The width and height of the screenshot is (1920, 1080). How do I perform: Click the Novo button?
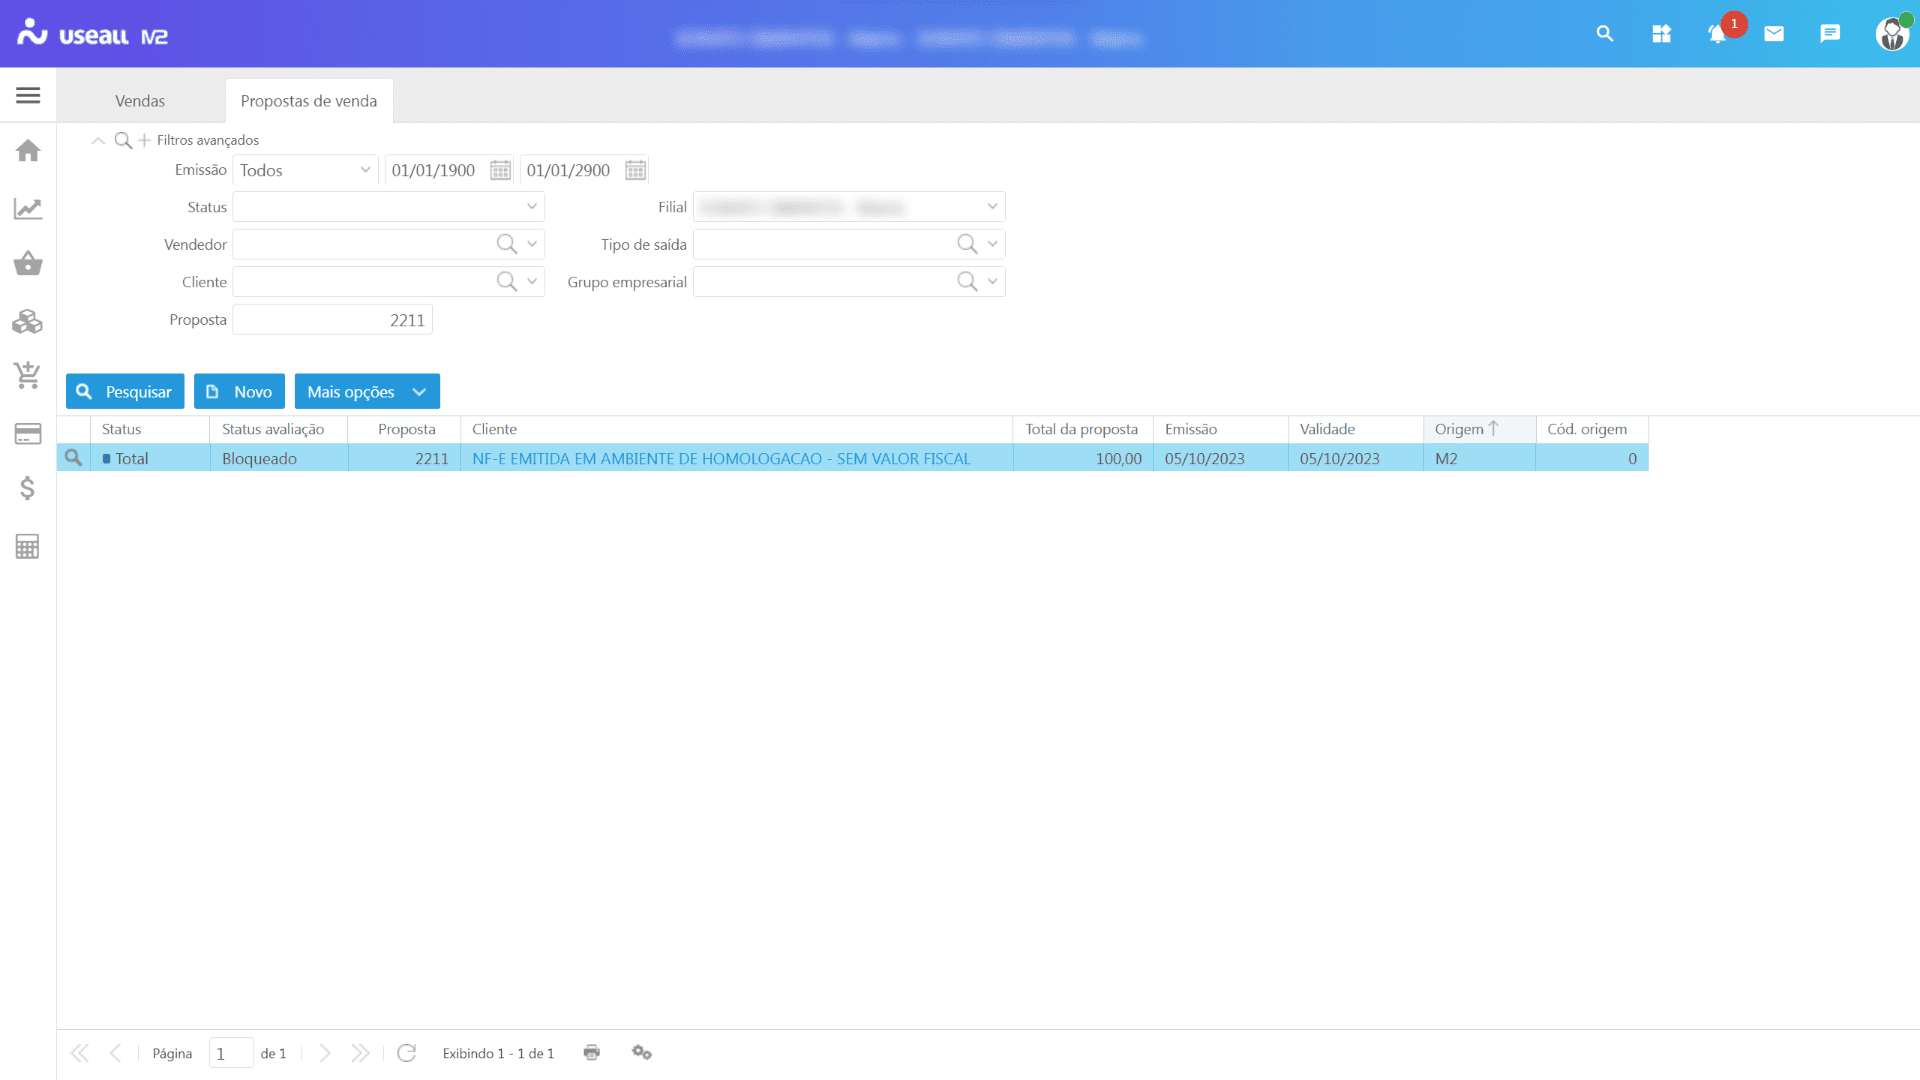239,392
